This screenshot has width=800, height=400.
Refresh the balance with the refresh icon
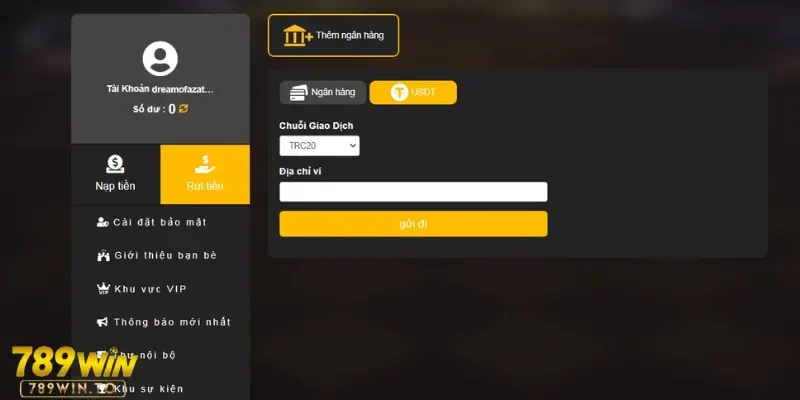click(x=184, y=109)
